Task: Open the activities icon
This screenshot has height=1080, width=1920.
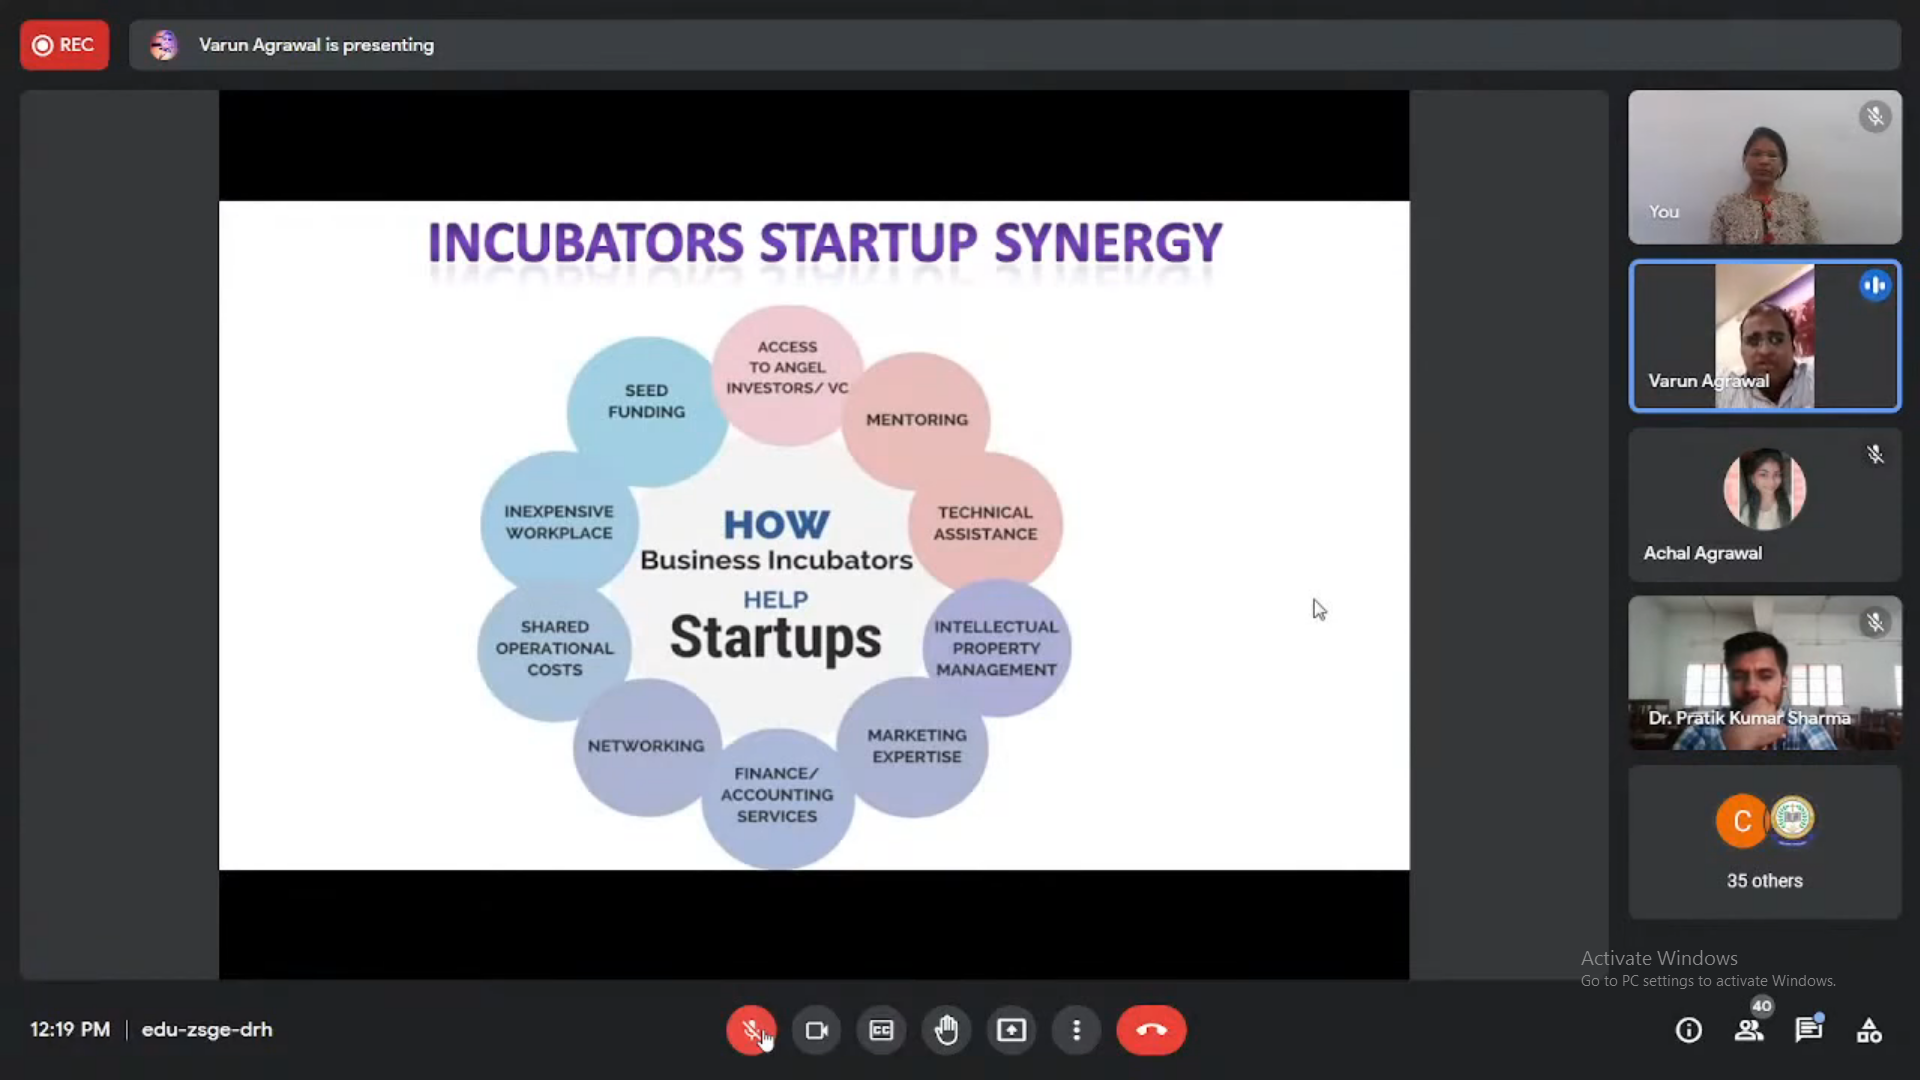Action: click(x=1868, y=1030)
